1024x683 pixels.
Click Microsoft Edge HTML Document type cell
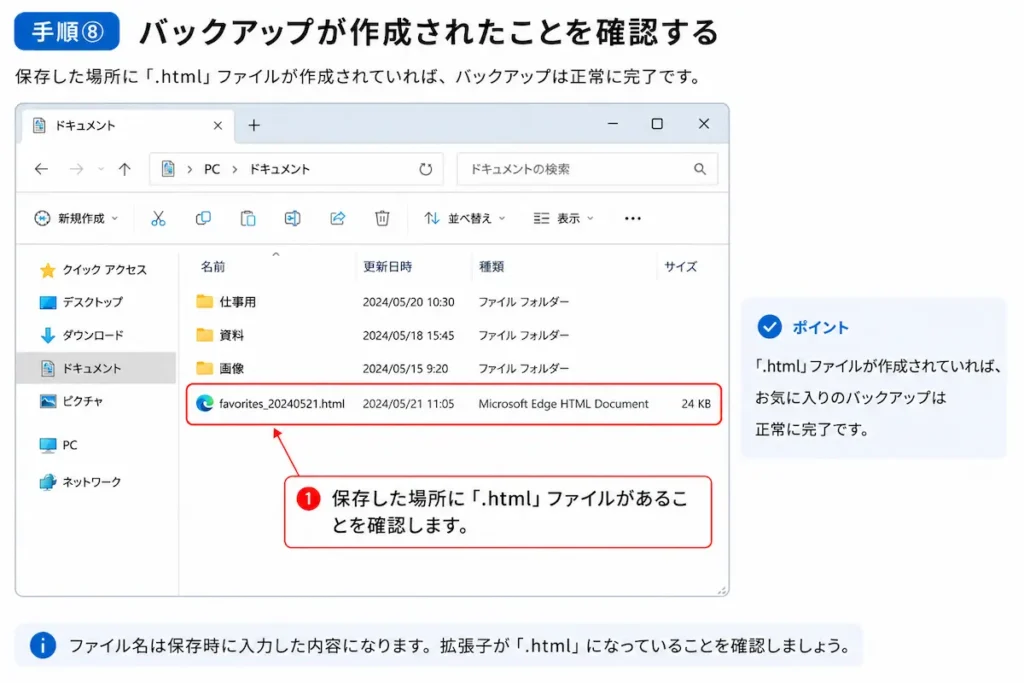click(x=564, y=404)
